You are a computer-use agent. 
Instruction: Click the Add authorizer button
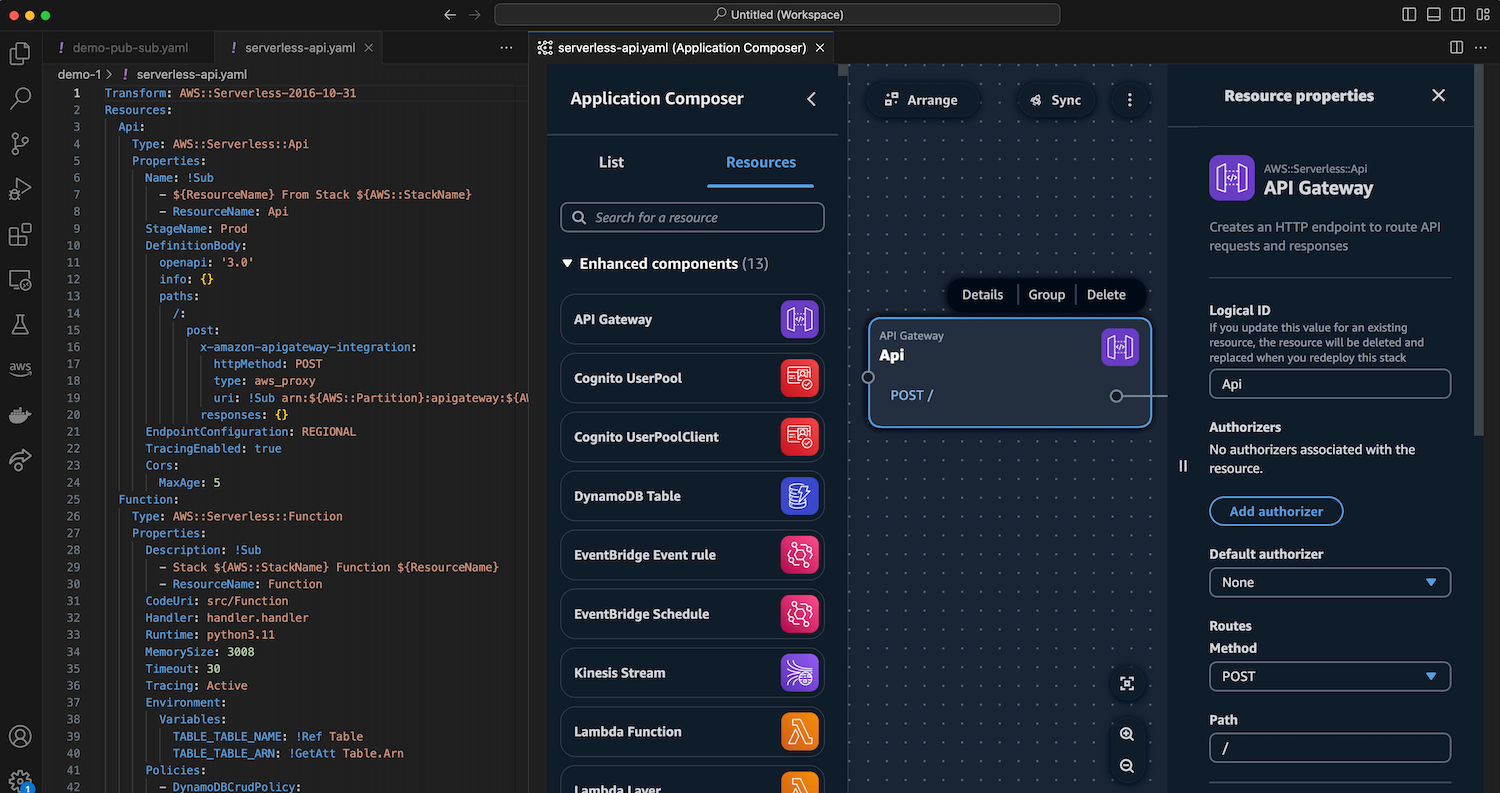(1275, 511)
